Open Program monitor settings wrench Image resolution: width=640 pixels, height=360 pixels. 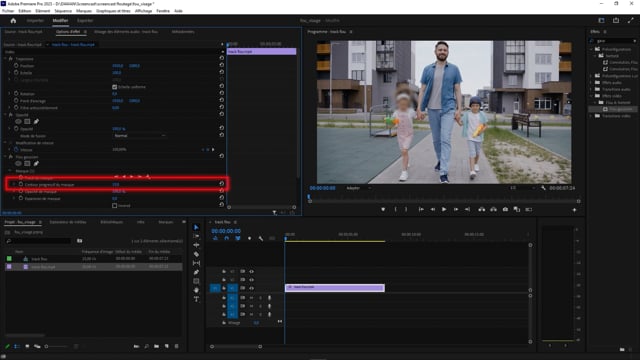(x=543, y=188)
